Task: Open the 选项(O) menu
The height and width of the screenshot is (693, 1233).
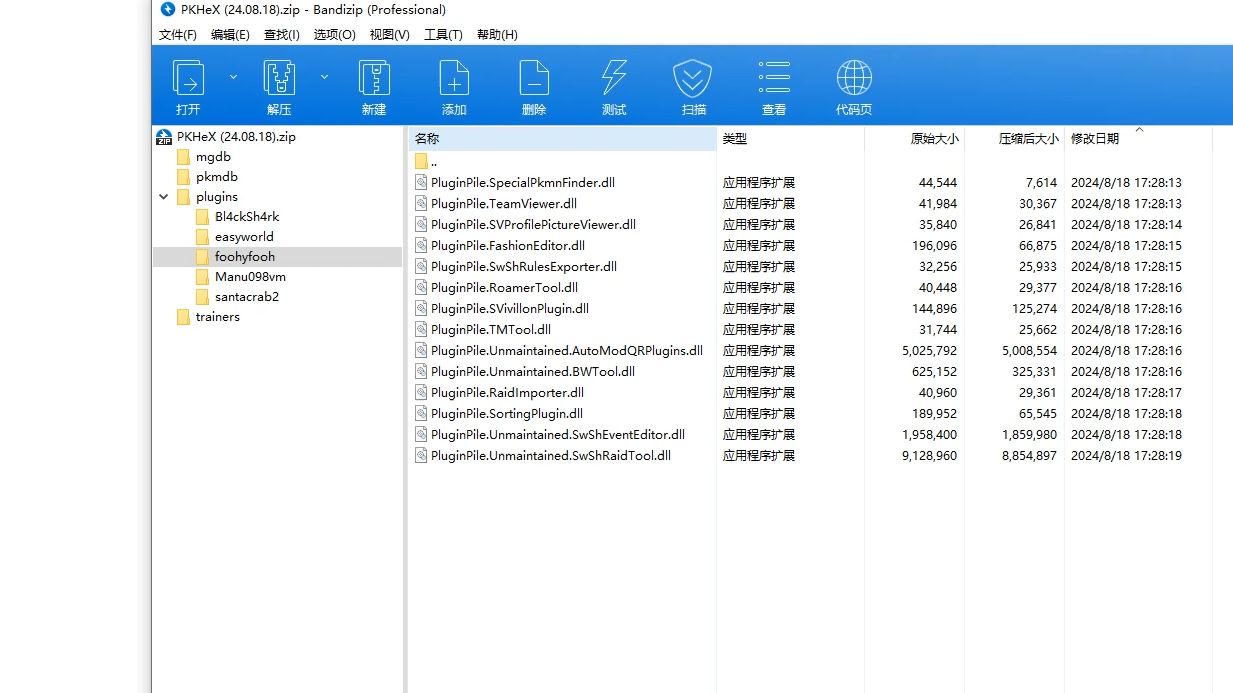Action: point(334,34)
